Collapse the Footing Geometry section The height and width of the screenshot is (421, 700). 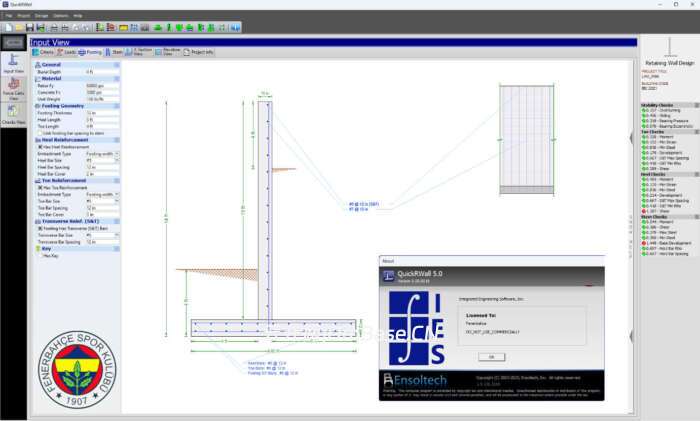pyautogui.click(x=117, y=106)
